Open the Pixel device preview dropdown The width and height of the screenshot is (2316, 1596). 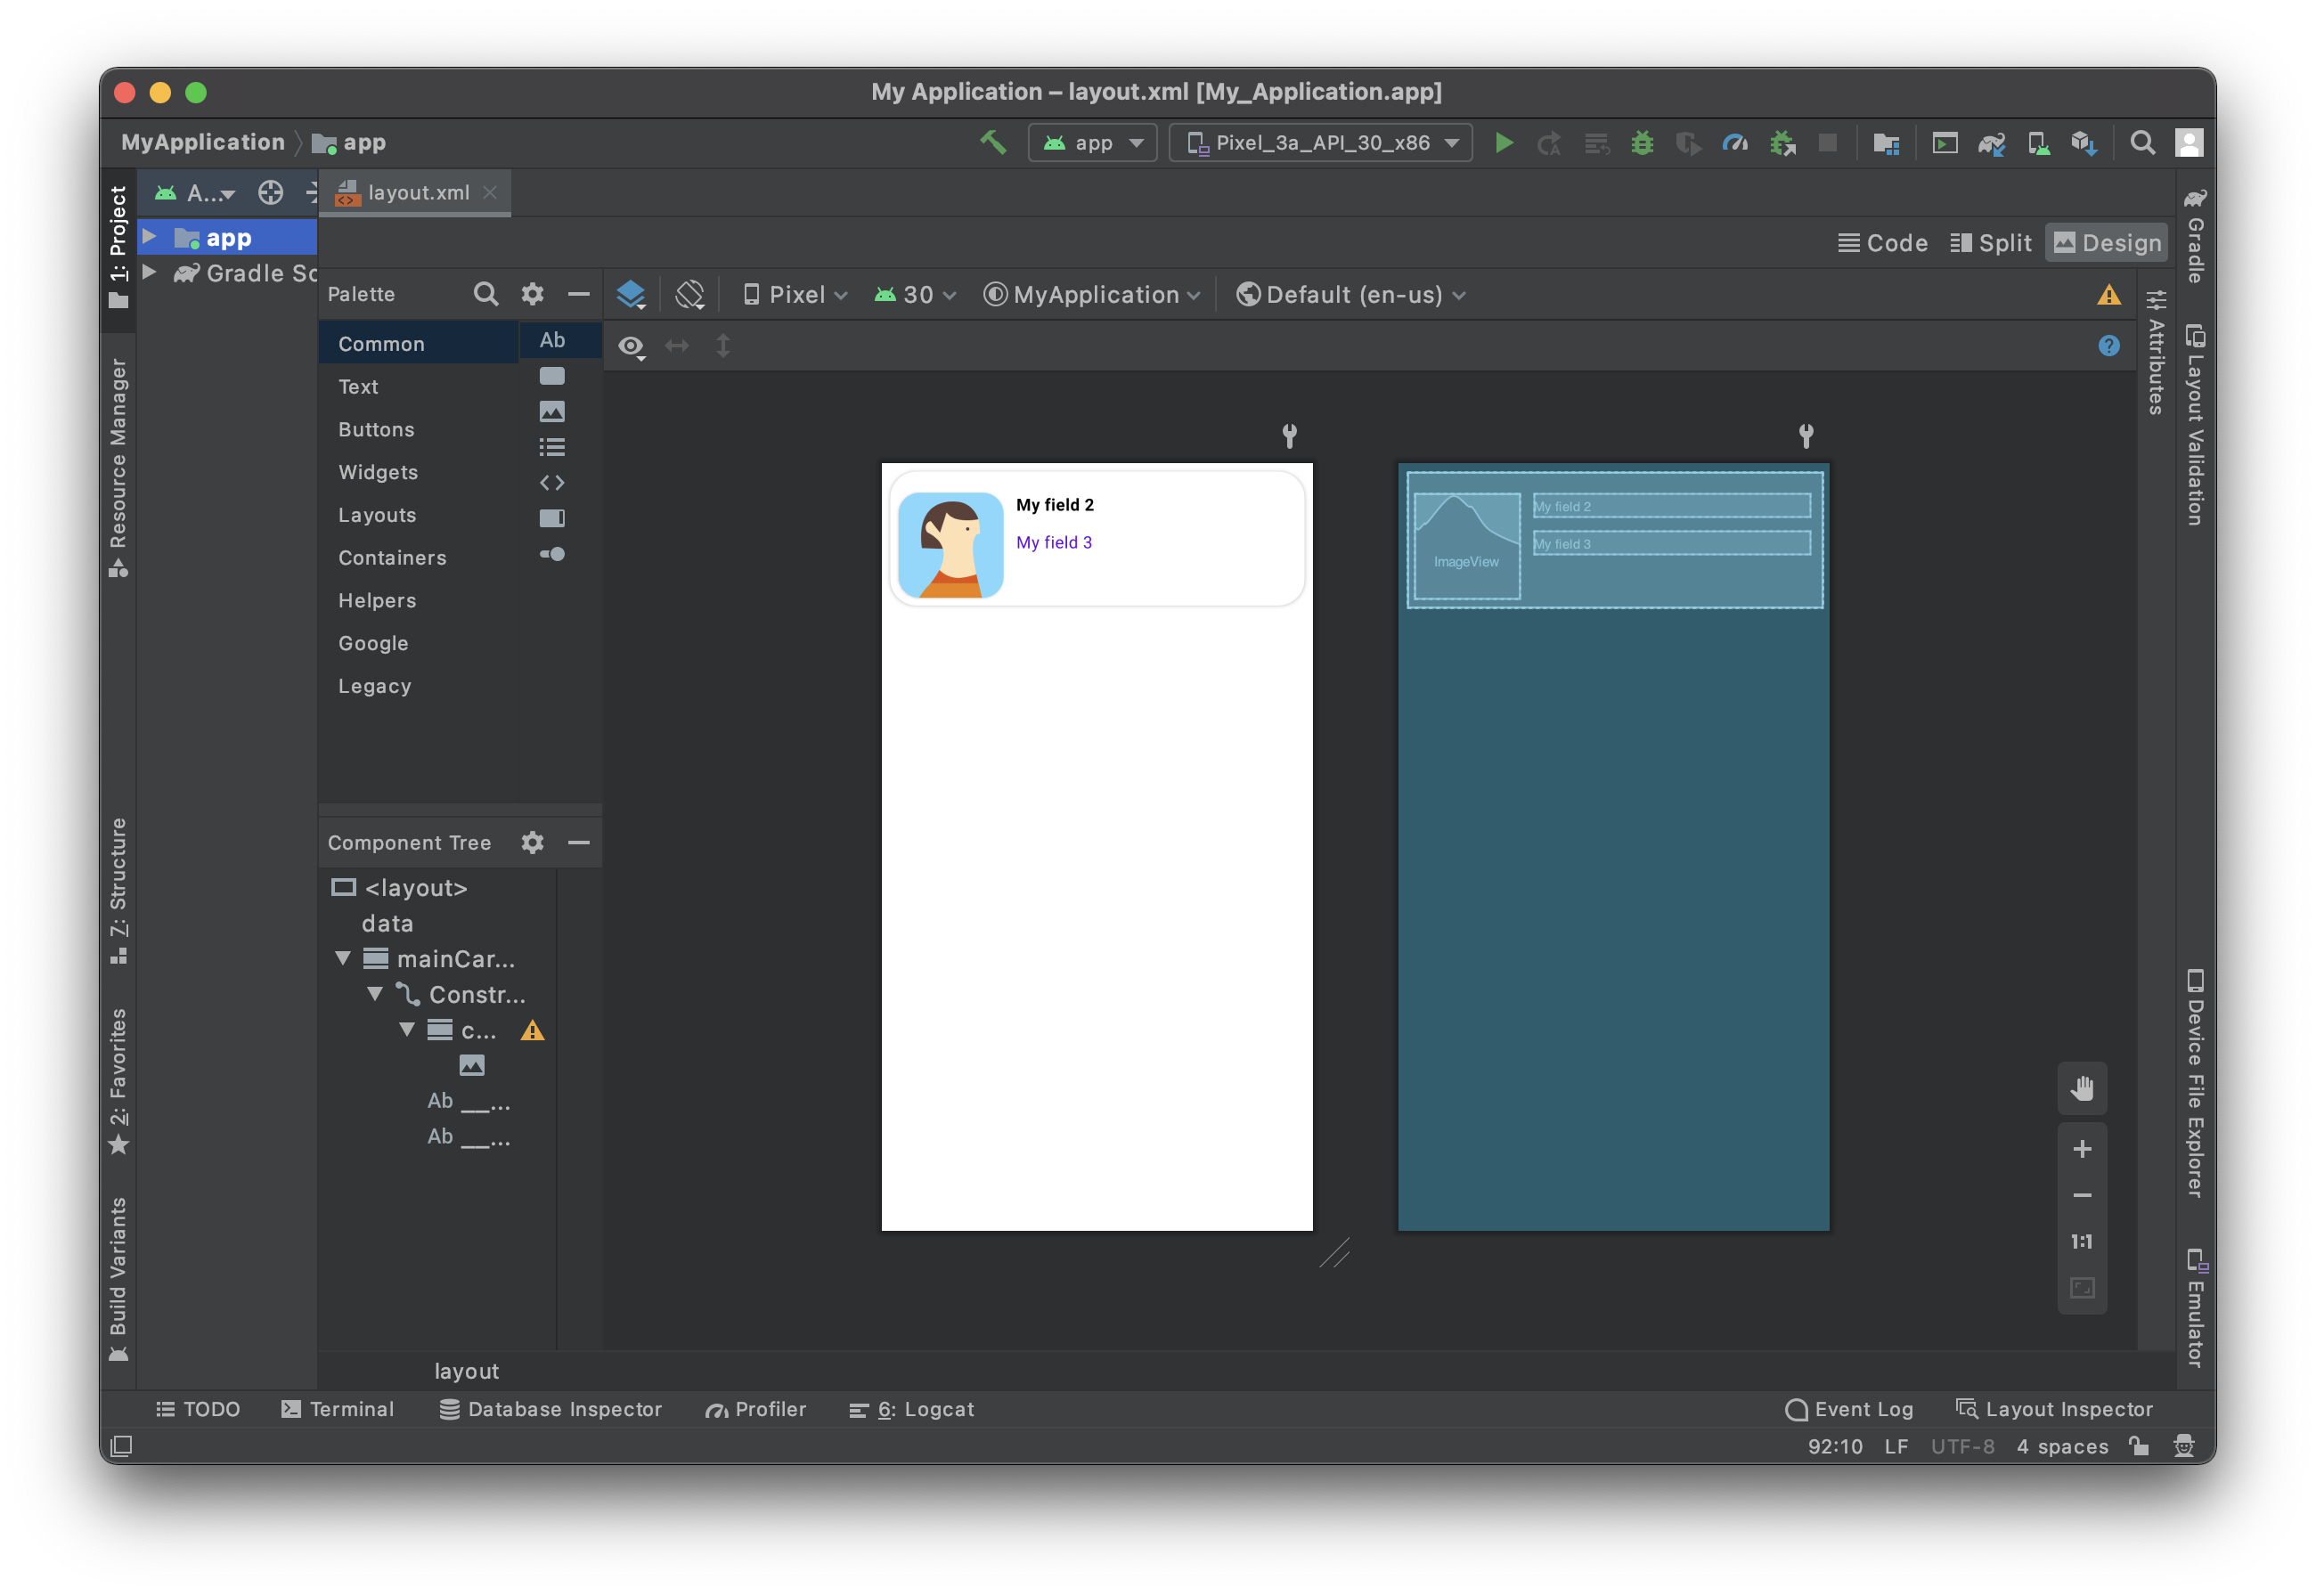(x=795, y=295)
